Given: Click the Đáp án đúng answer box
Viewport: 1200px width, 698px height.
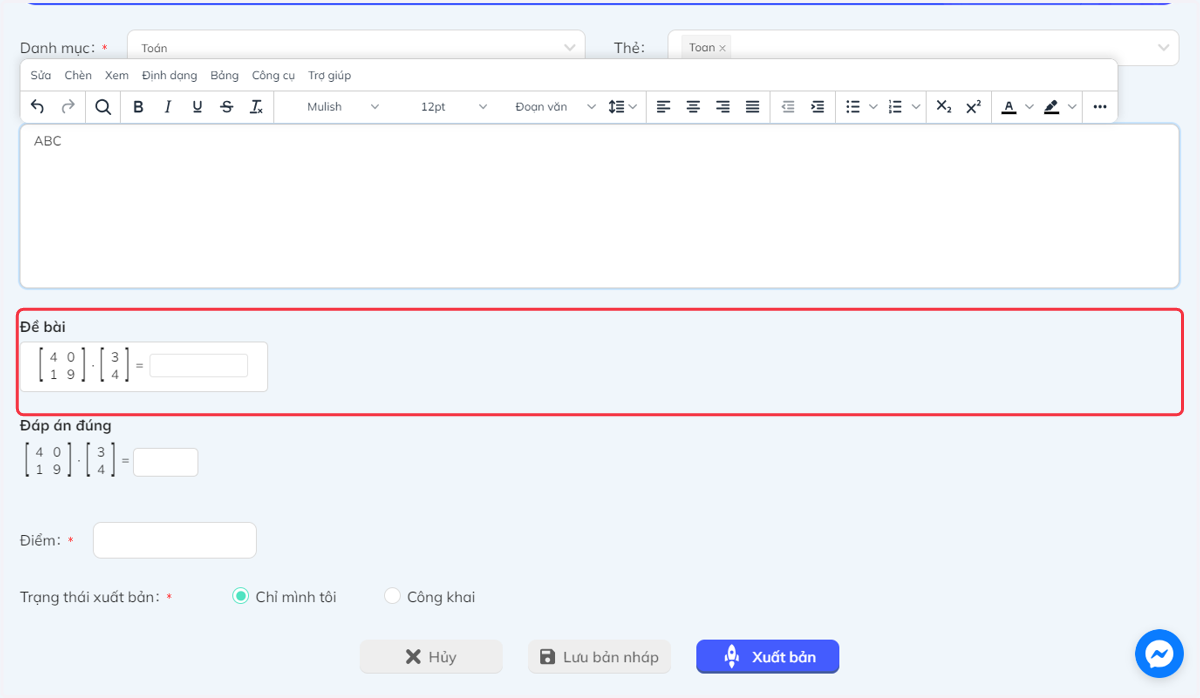Looking at the screenshot, I should (165, 462).
